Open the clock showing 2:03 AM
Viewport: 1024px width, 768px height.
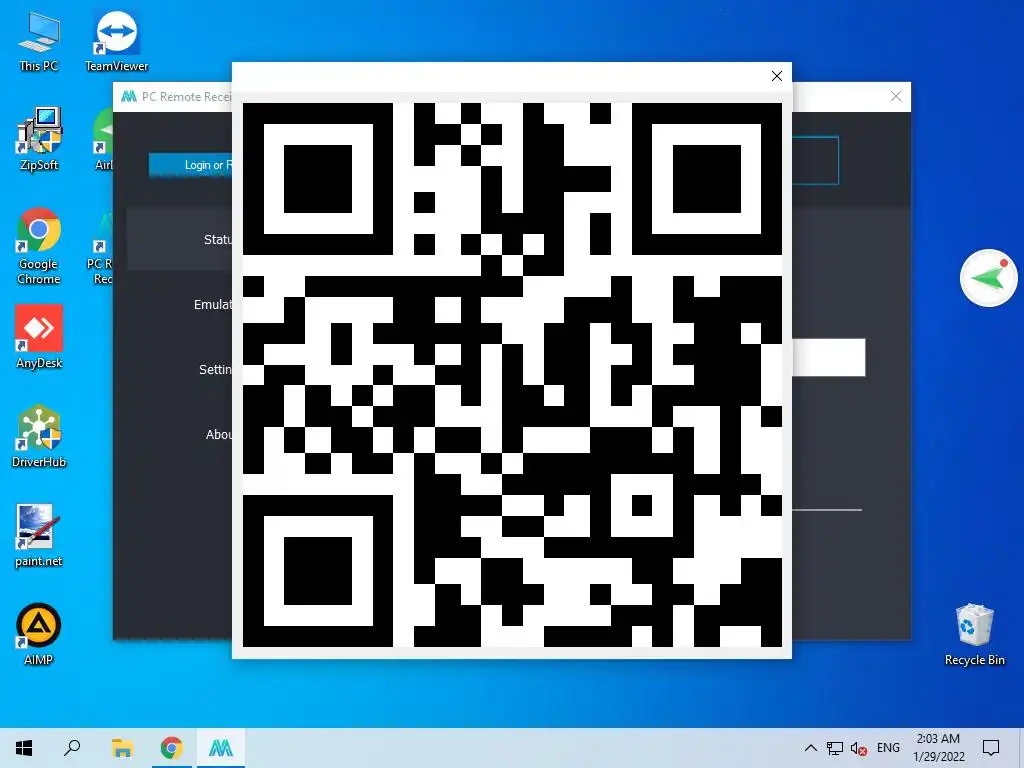pos(938,748)
